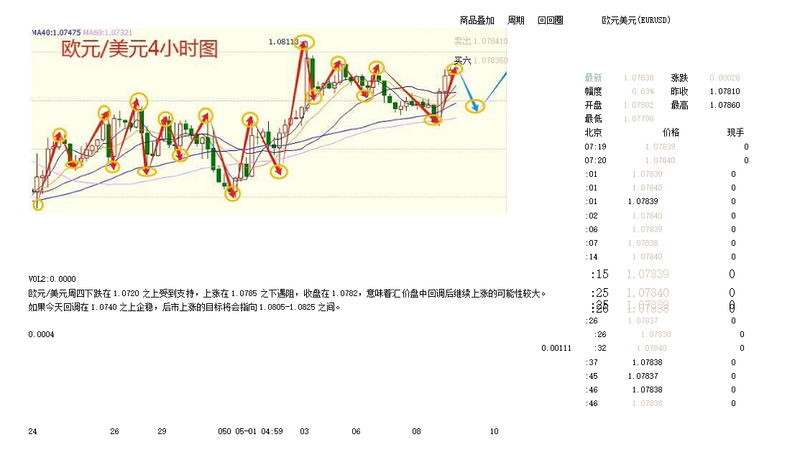Viewport: 800px width, 470px height.
Task: Click the 昨收 value 1.07810
Action: [724, 91]
